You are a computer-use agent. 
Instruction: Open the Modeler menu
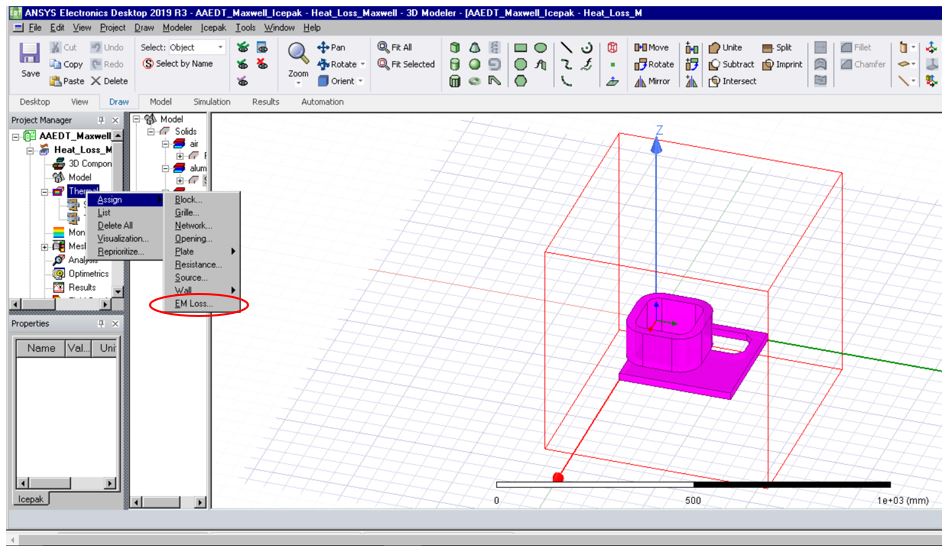click(177, 27)
